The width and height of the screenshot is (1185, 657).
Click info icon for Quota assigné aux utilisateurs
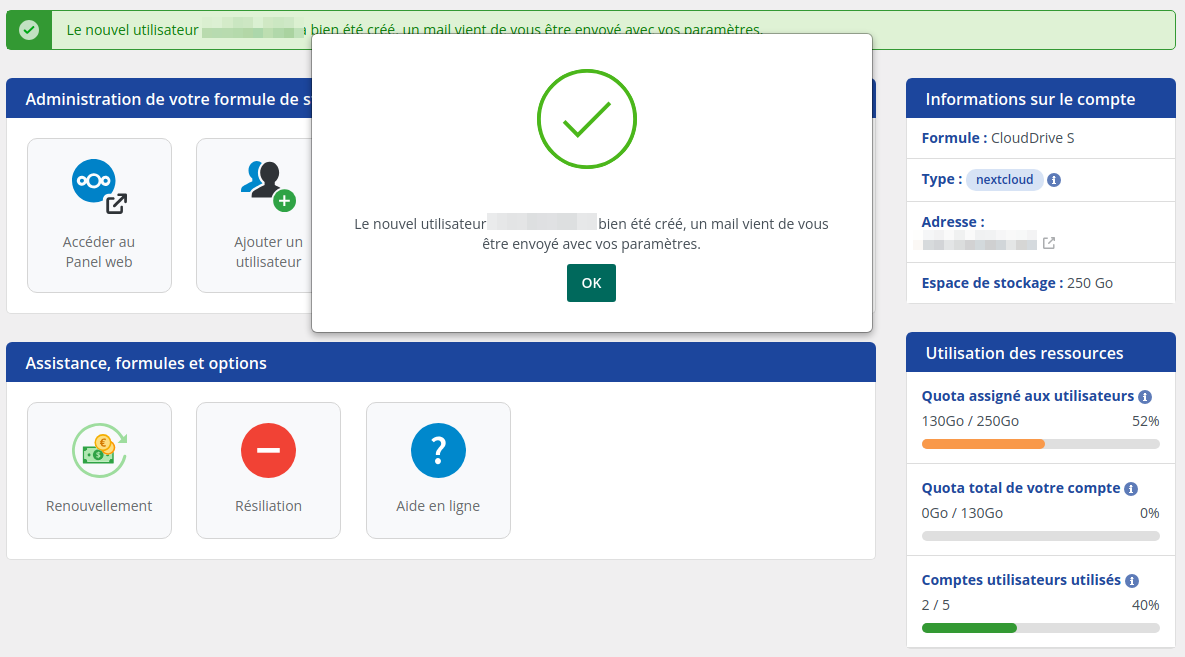[1145, 397]
